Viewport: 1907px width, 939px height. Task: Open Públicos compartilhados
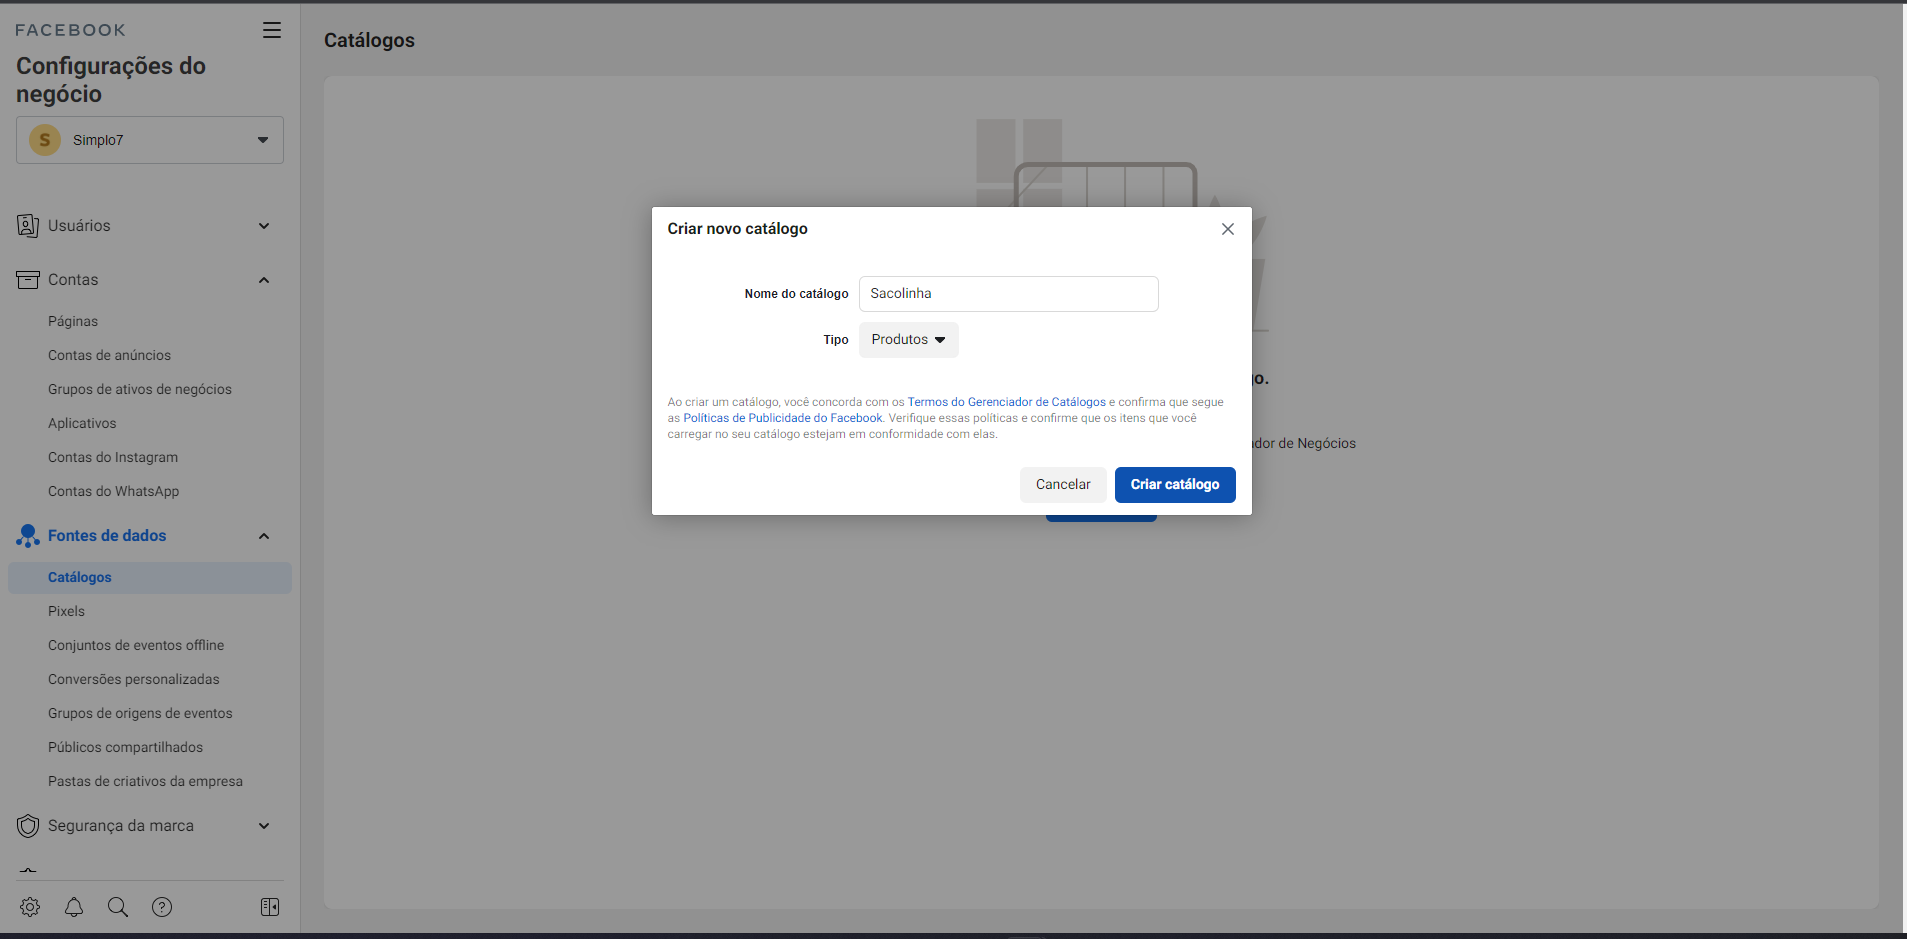(x=125, y=747)
